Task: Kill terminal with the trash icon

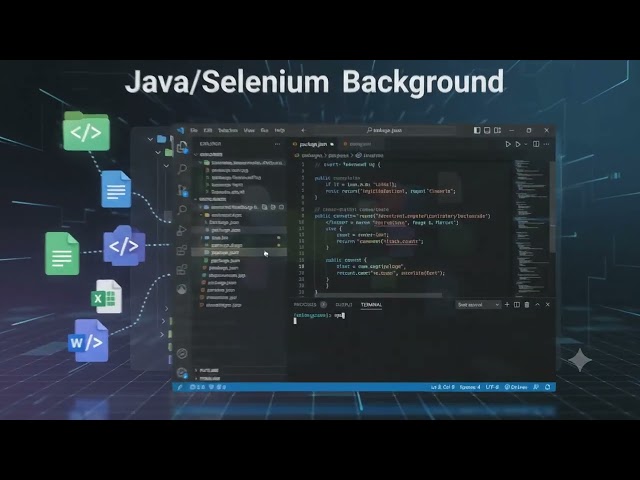Action: tap(527, 304)
